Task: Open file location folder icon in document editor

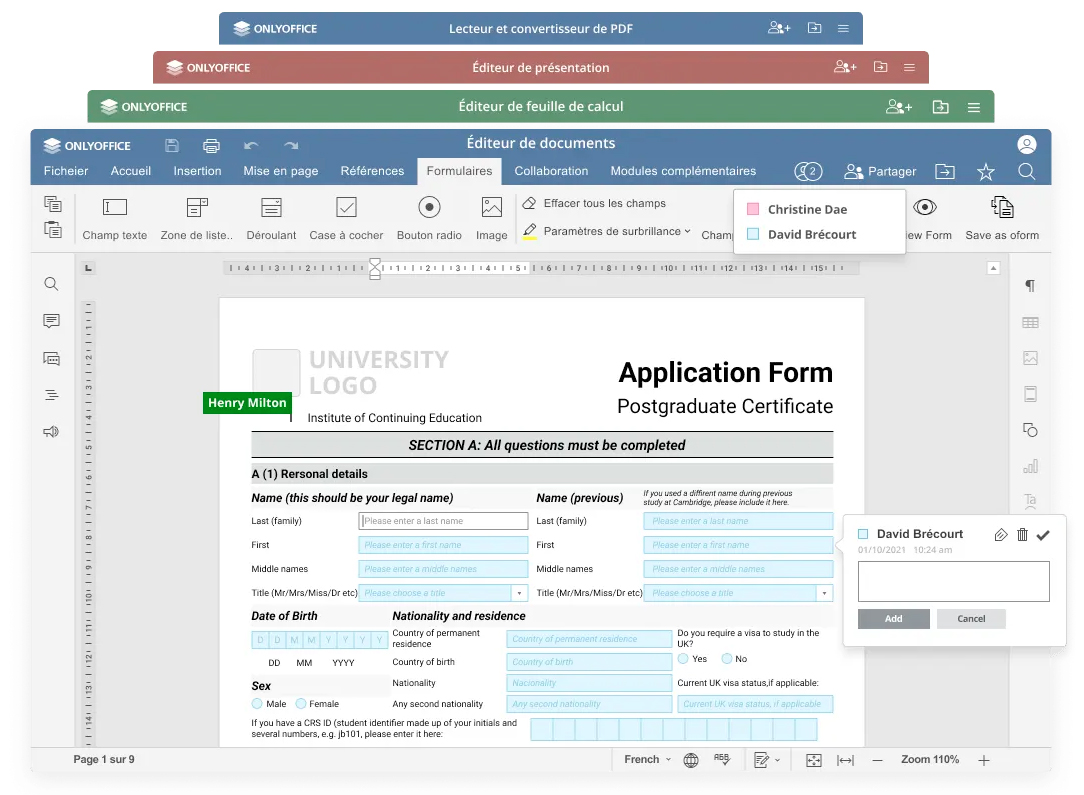Action: [944, 171]
